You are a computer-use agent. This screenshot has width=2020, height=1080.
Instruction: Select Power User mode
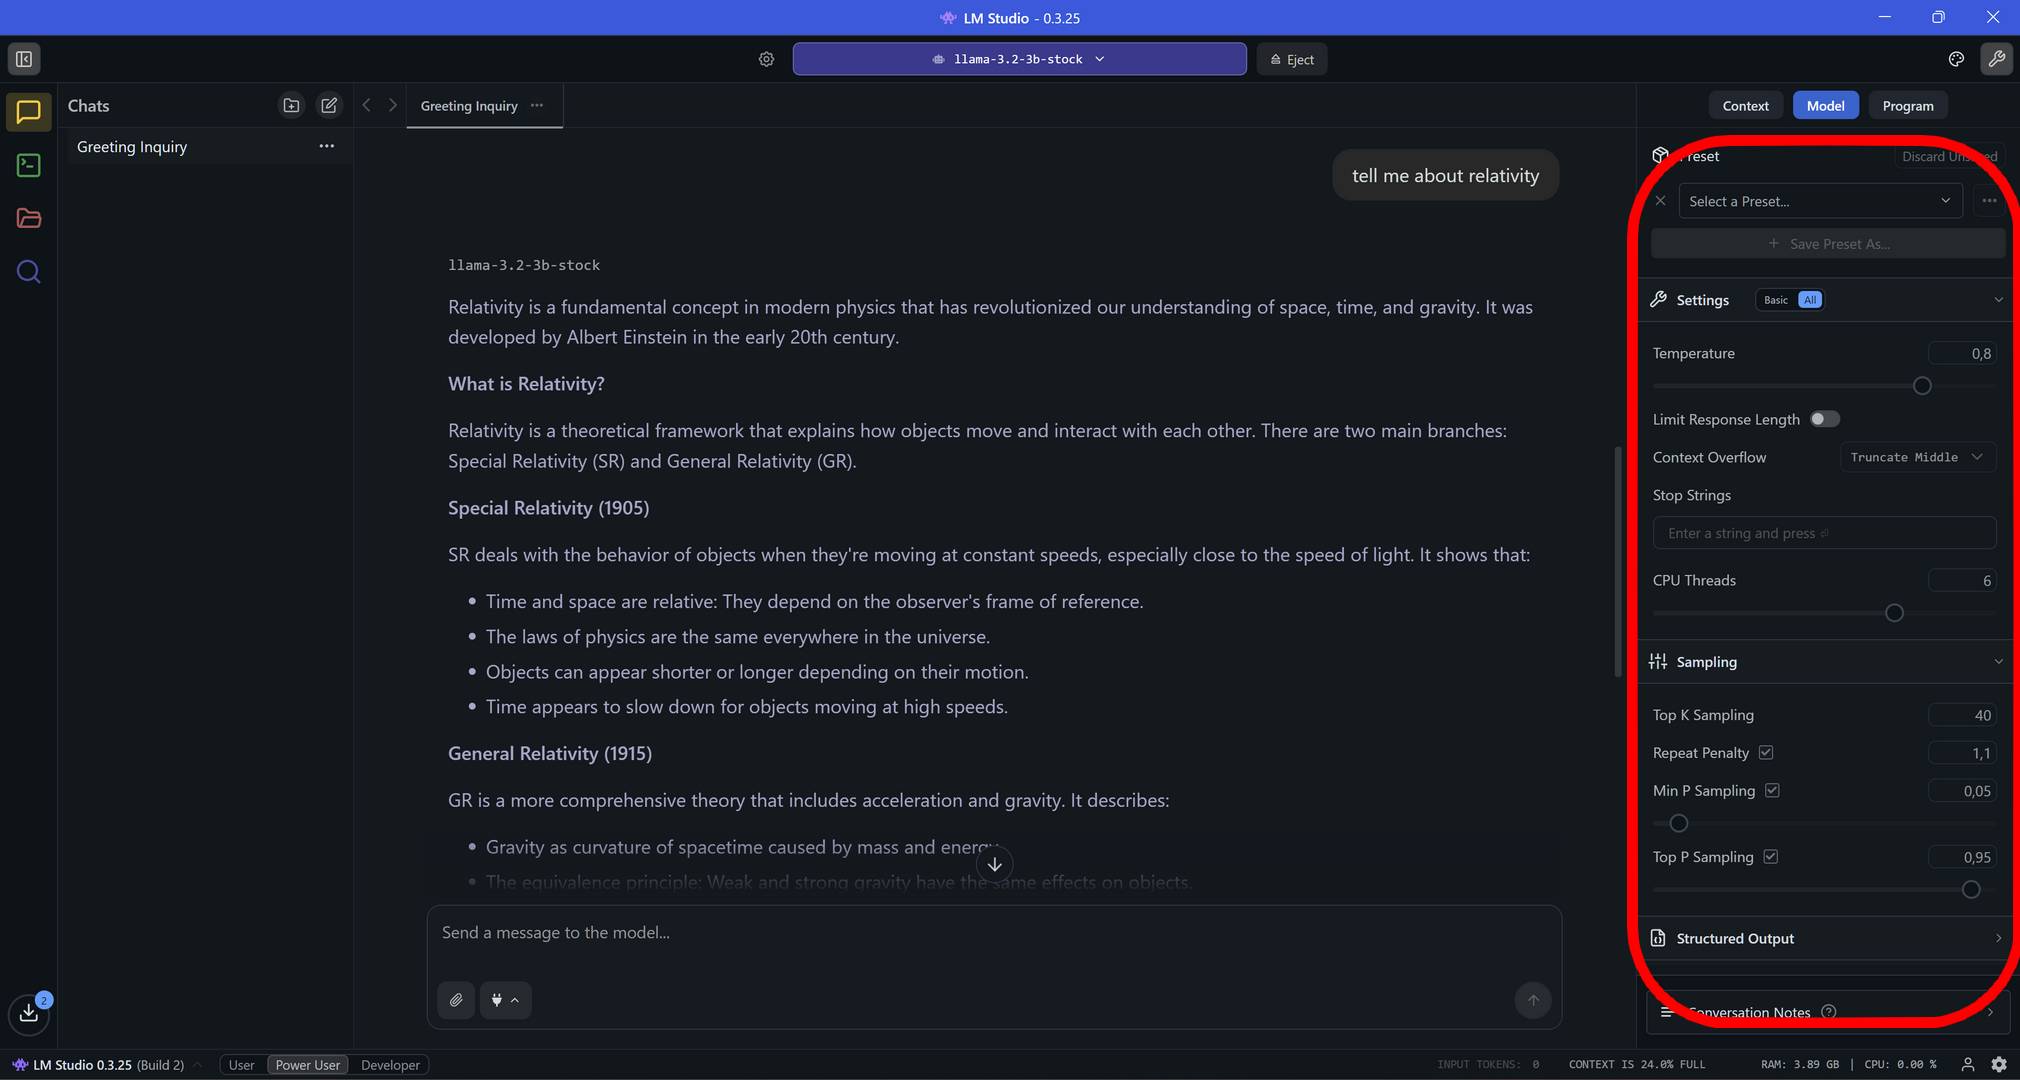coord(308,1065)
